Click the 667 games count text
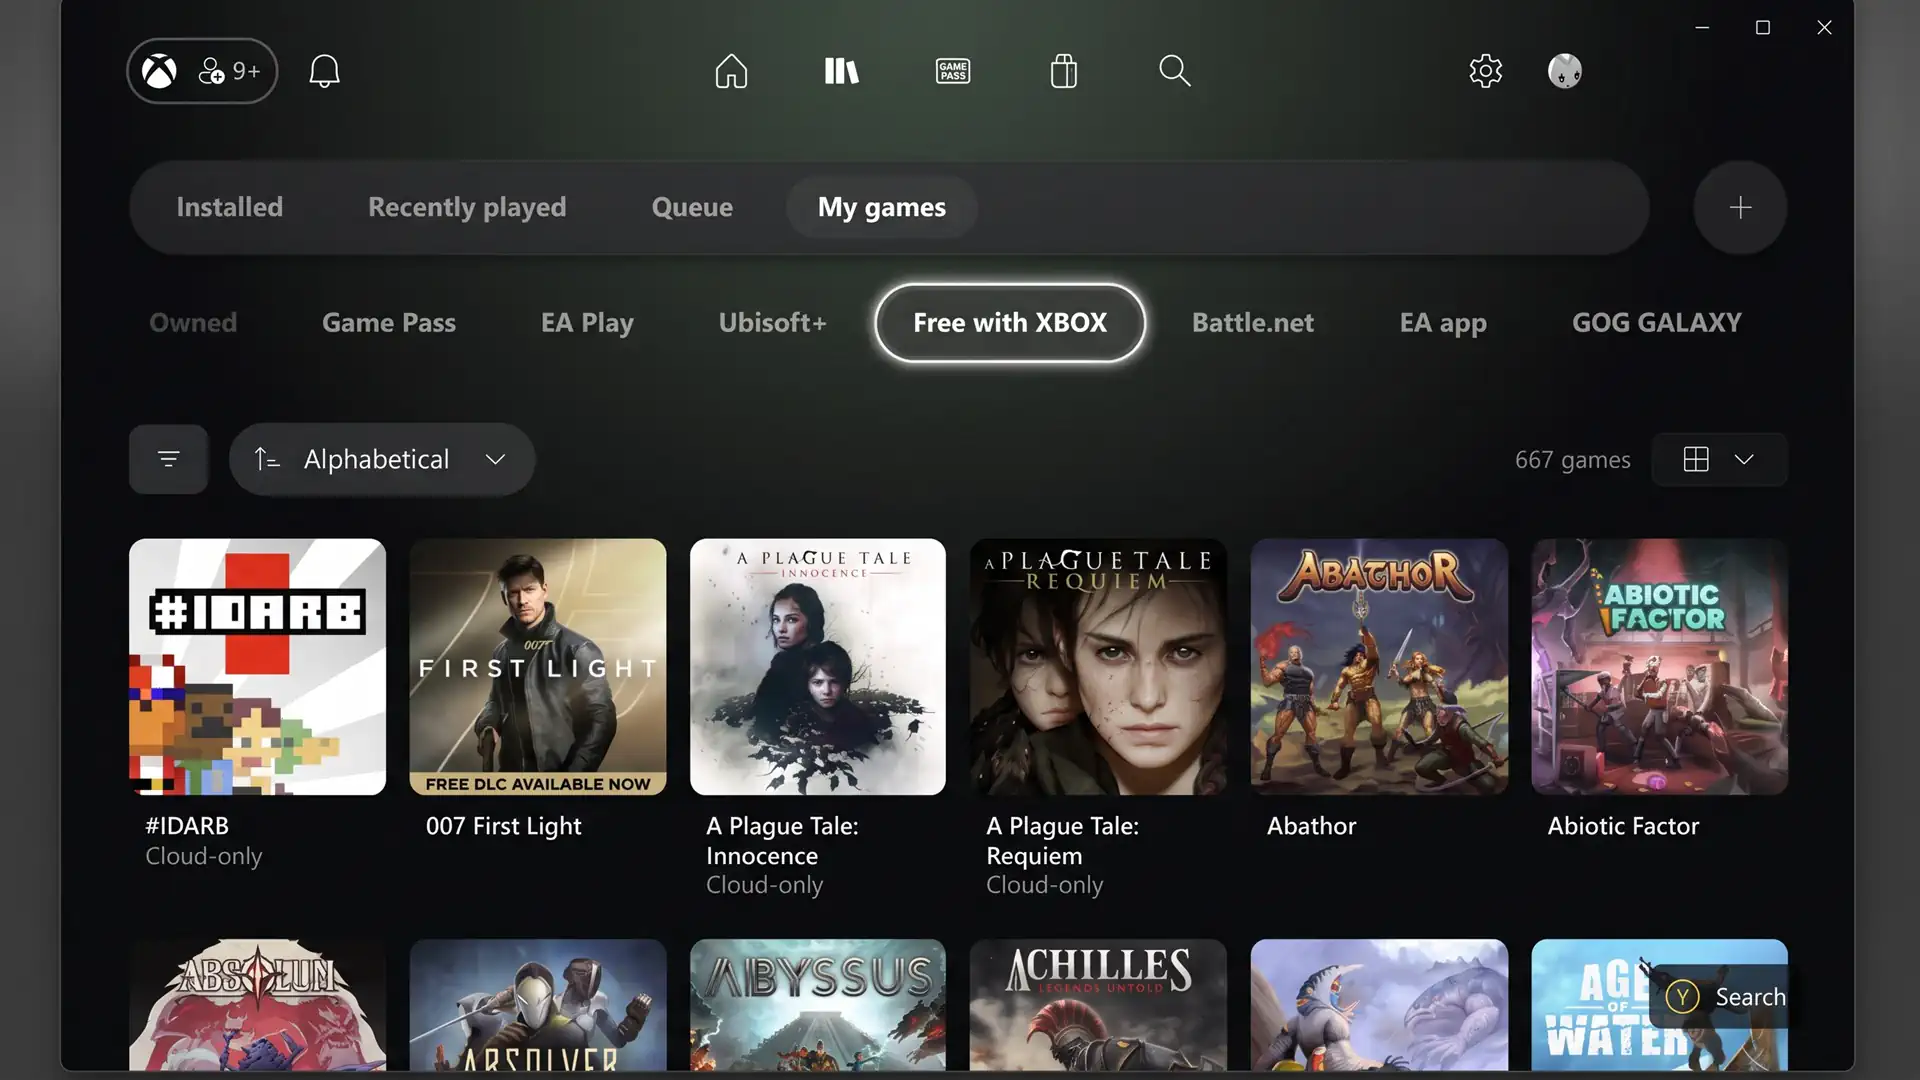Image resolution: width=1920 pixels, height=1080 pixels. pos(1572,459)
